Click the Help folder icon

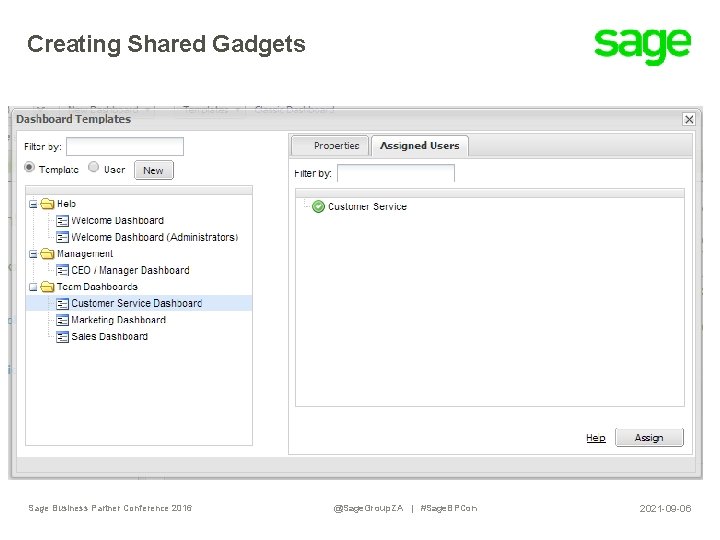pyautogui.click(x=47, y=204)
